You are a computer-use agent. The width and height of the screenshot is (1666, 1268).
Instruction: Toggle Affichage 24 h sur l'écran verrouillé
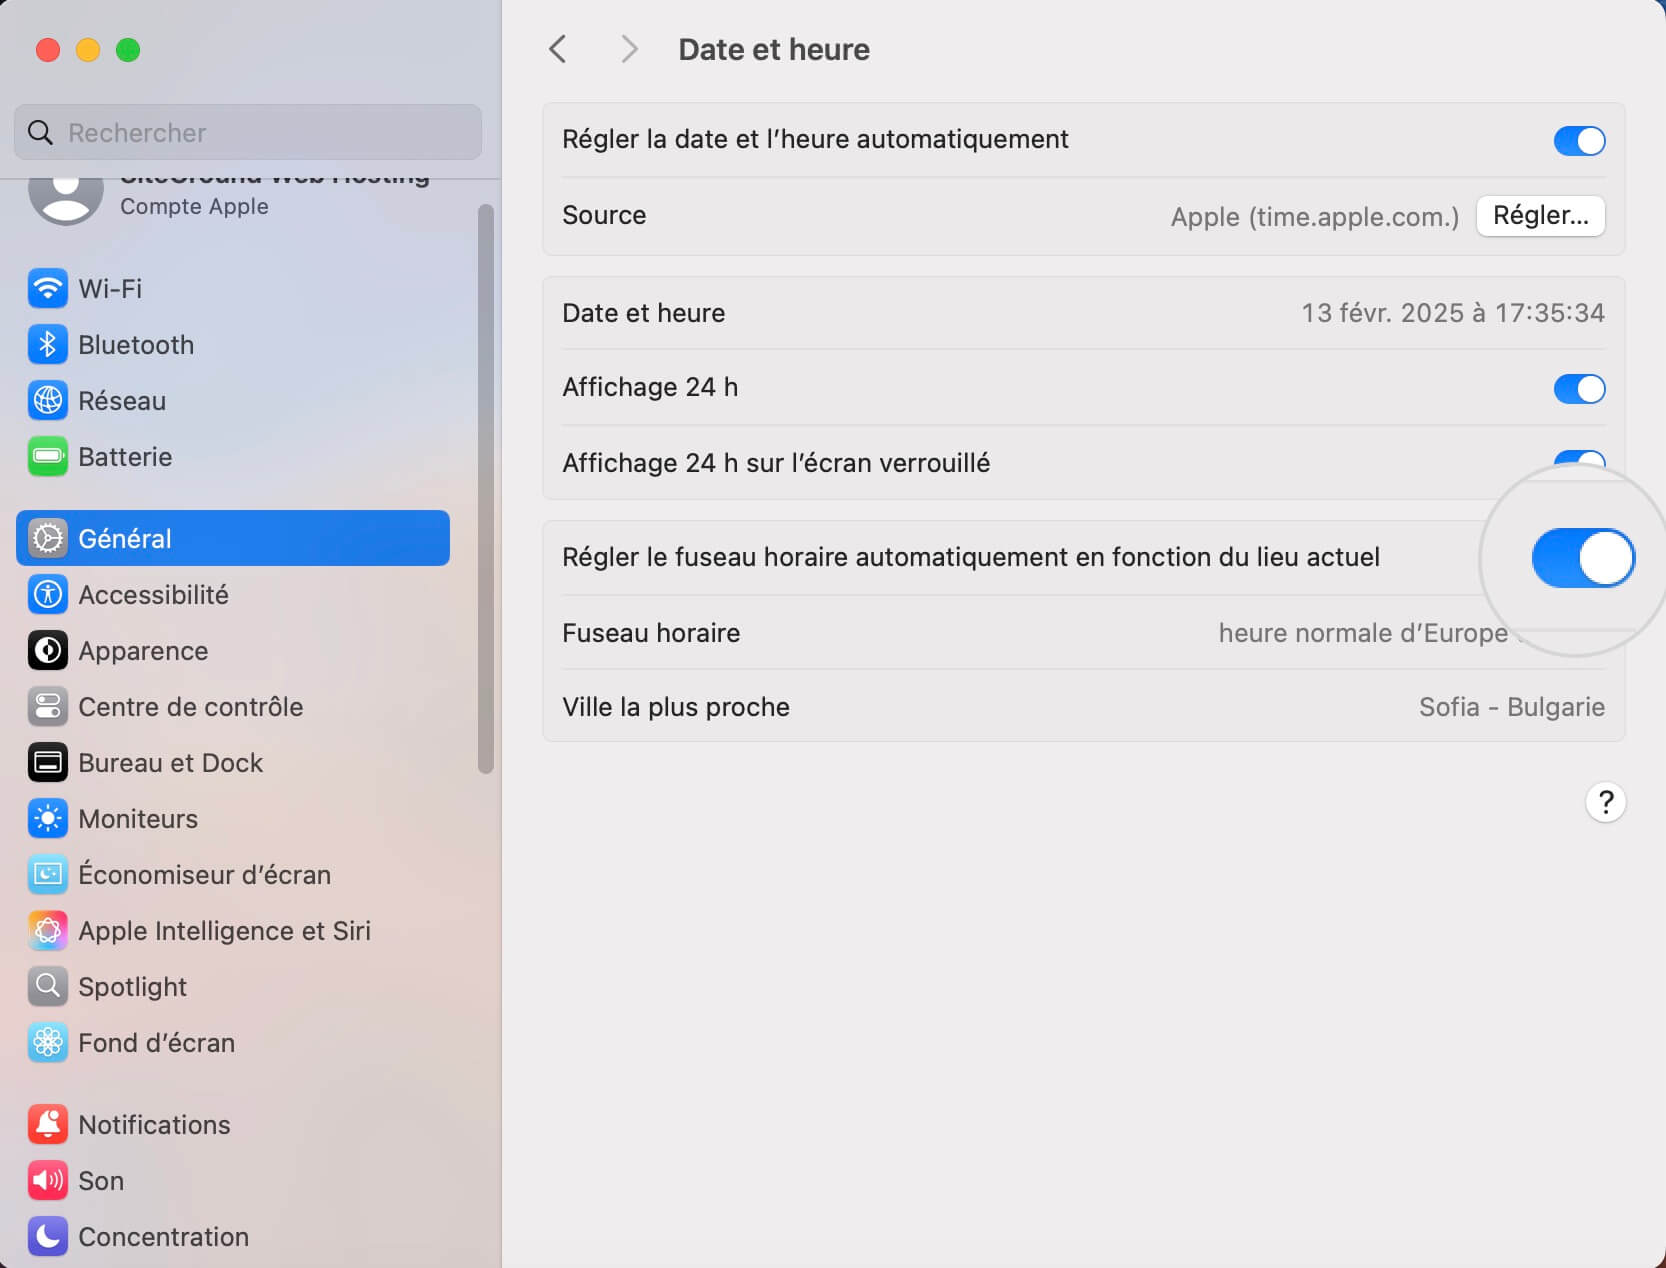point(1580,460)
